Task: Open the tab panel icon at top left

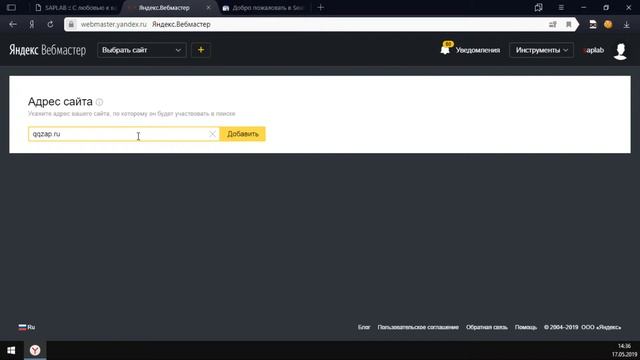Action: [x=11, y=7]
